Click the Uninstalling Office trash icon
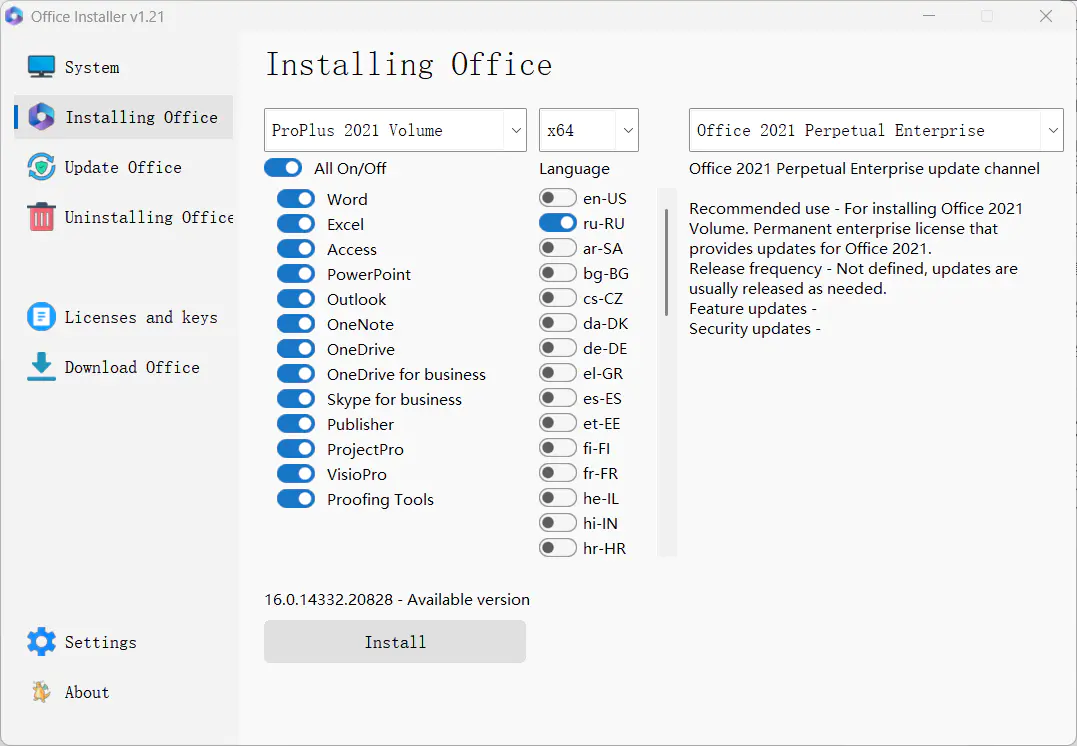This screenshot has height=746, width=1077. click(41, 217)
